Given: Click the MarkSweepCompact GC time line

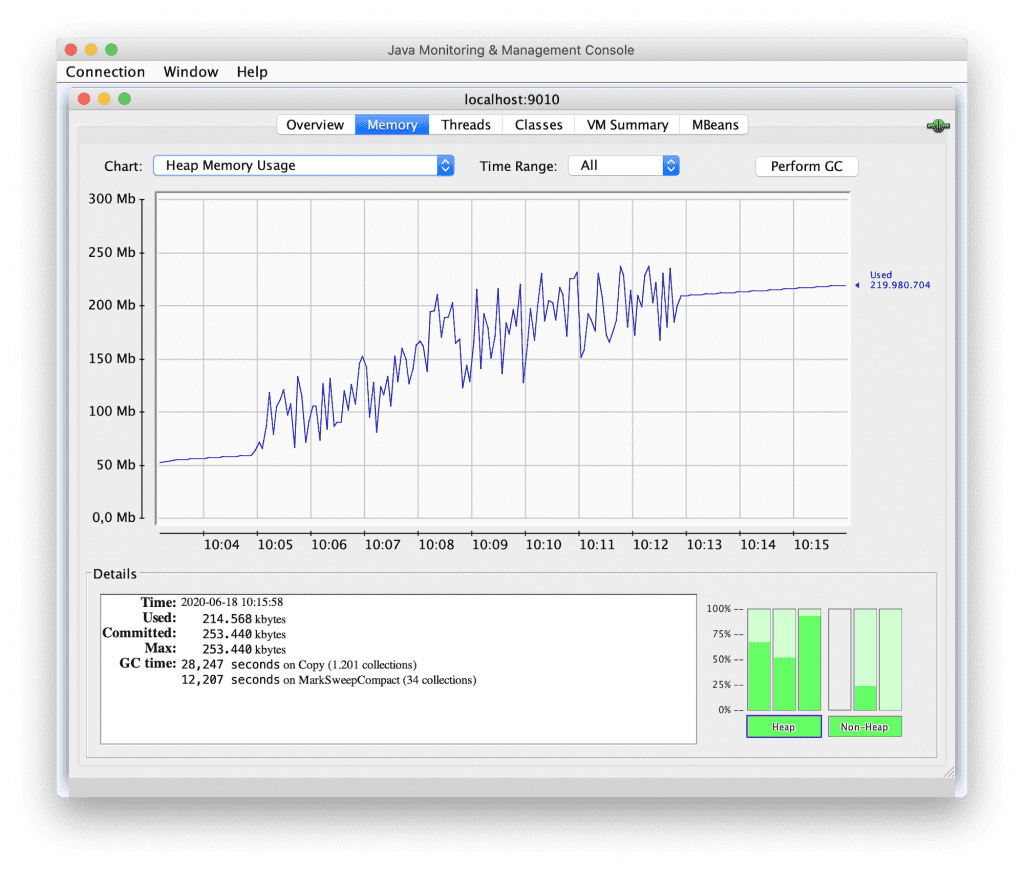Looking at the screenshot, I should (328, 680).
